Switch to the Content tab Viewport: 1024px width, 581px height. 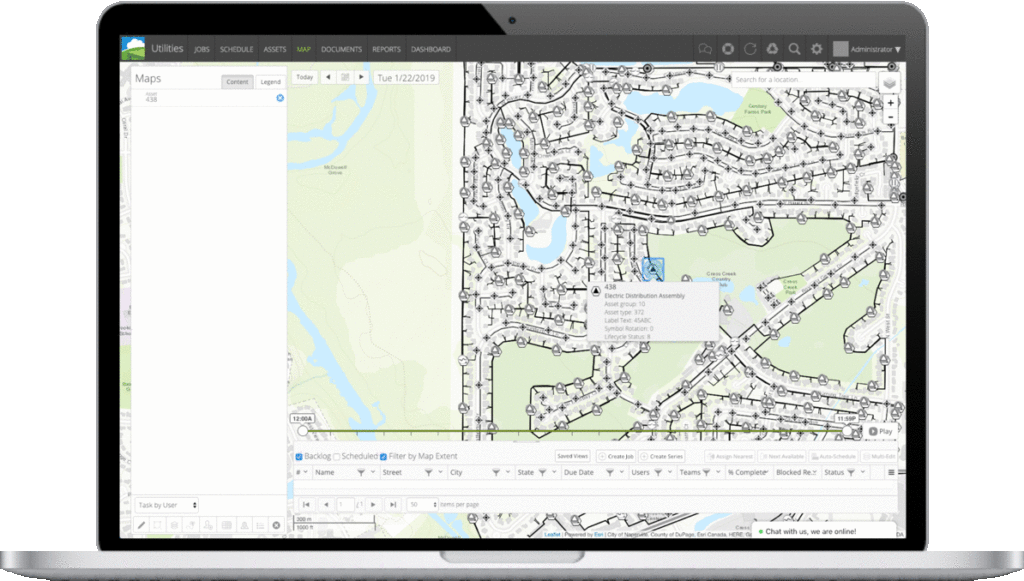[237, 82]
